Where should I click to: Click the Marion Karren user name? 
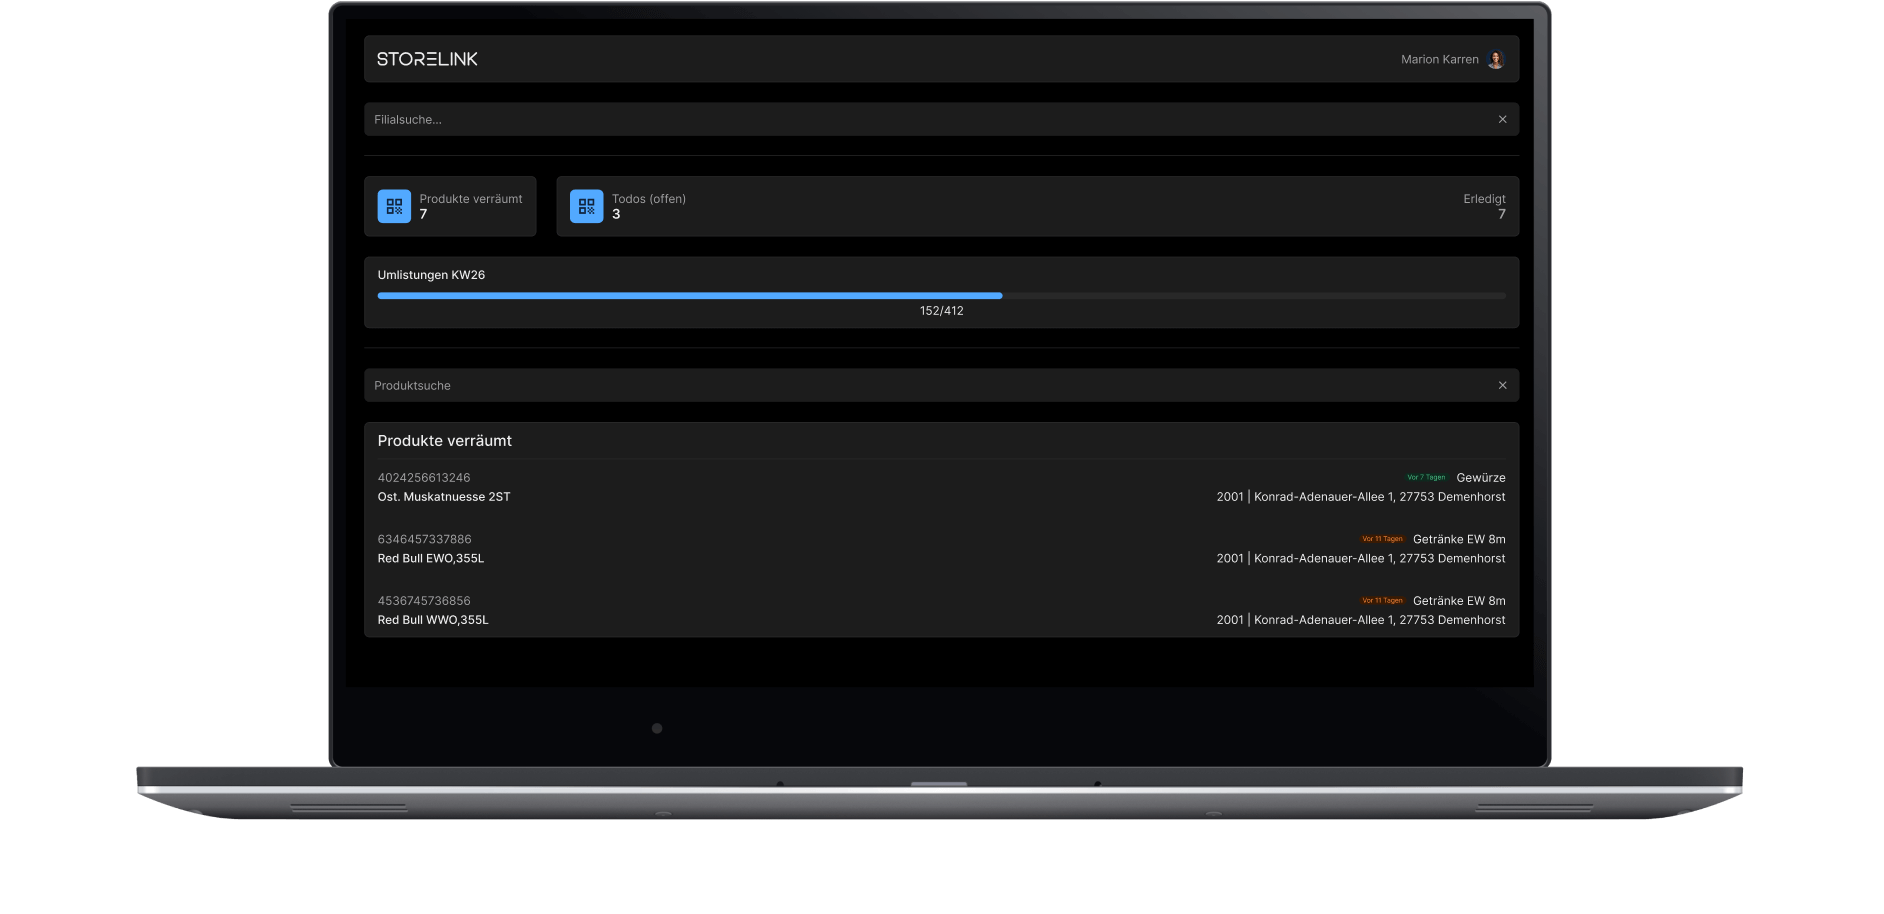click(x=1439, y=60)
